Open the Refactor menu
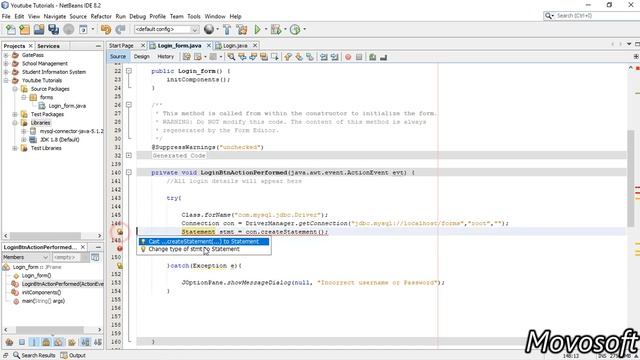 101,16
